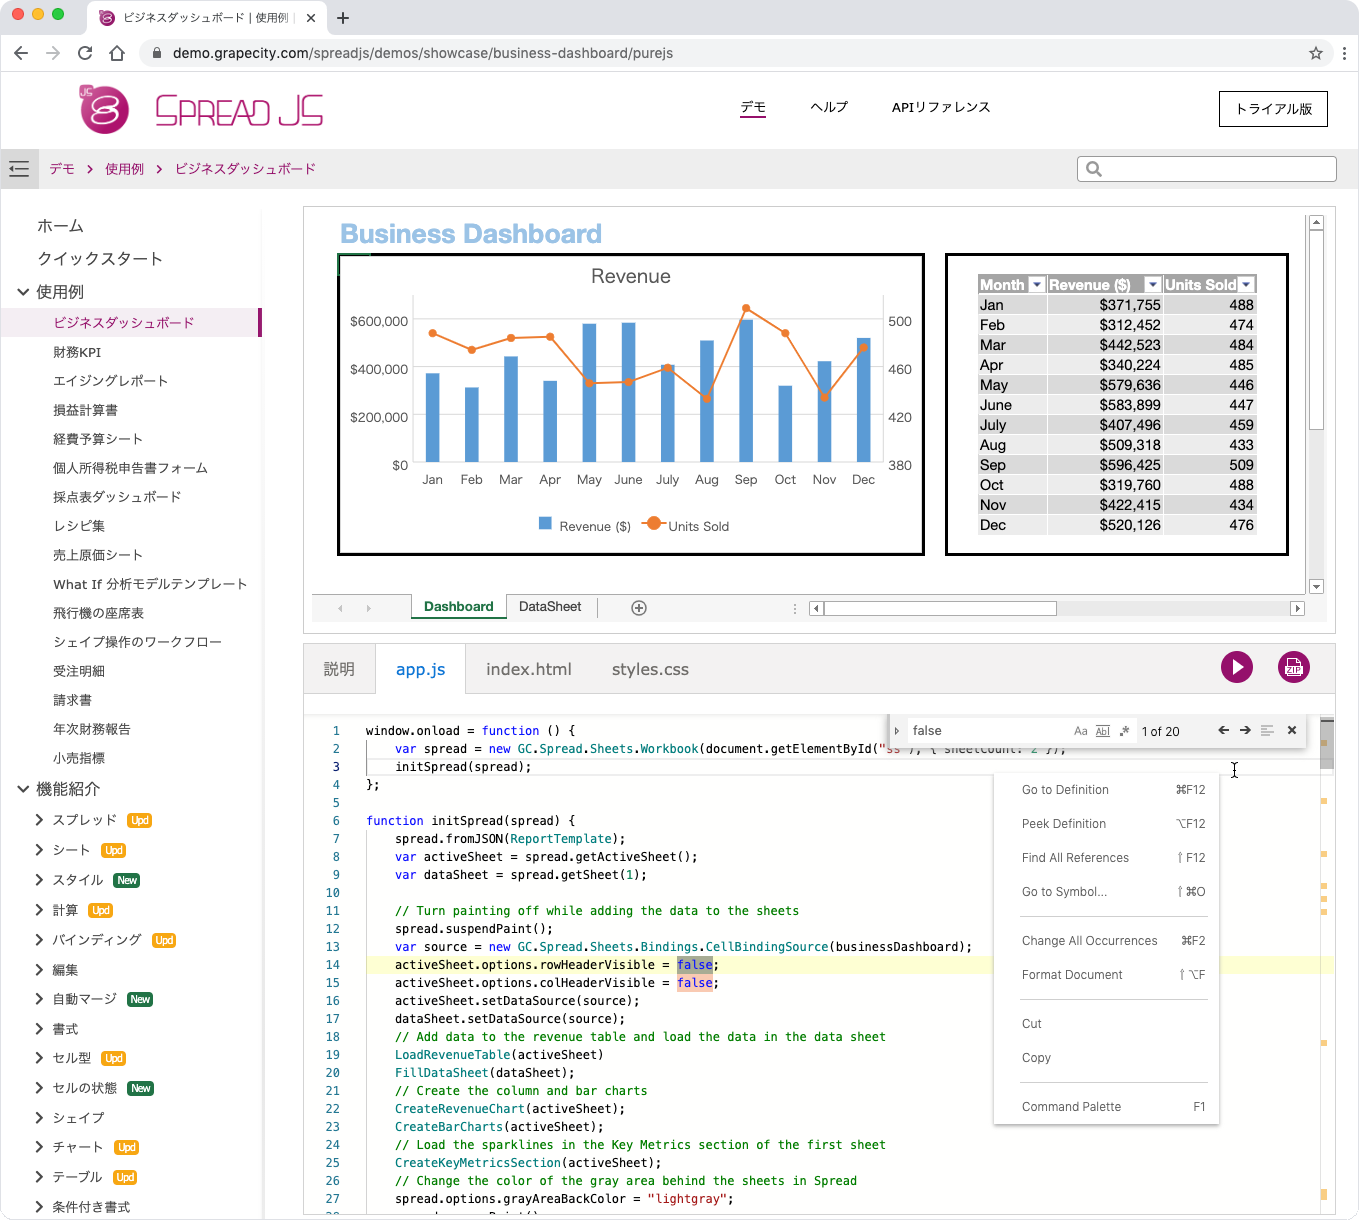The image size is (1359, 1220).
Task: Open the Revenue ($) column filter dropdown
Action: point(1153,285)
